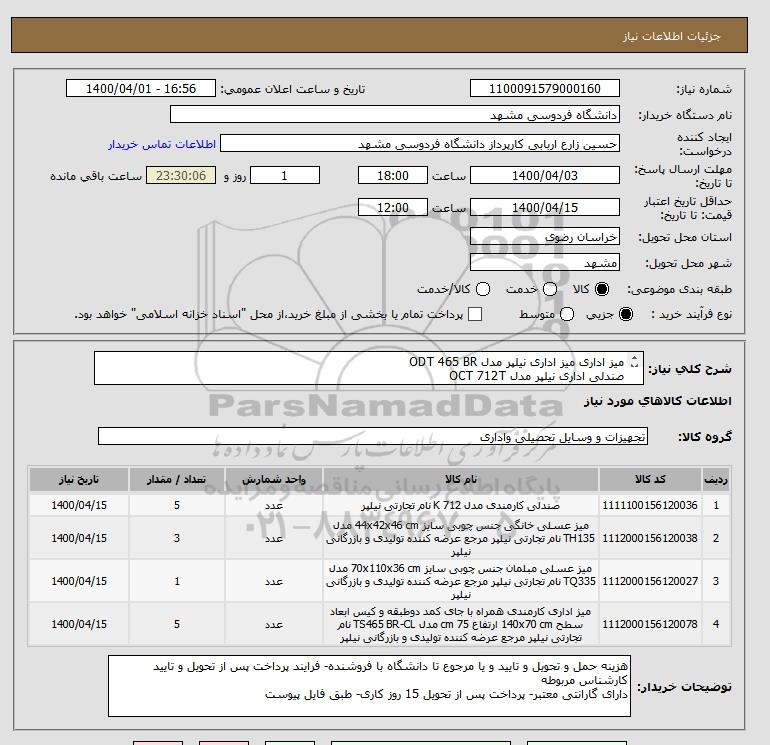Image resolution: width=770 pixels, height=745 pixels.
Task: Click the need number field 1100091579000160
Action: [545, 88]
